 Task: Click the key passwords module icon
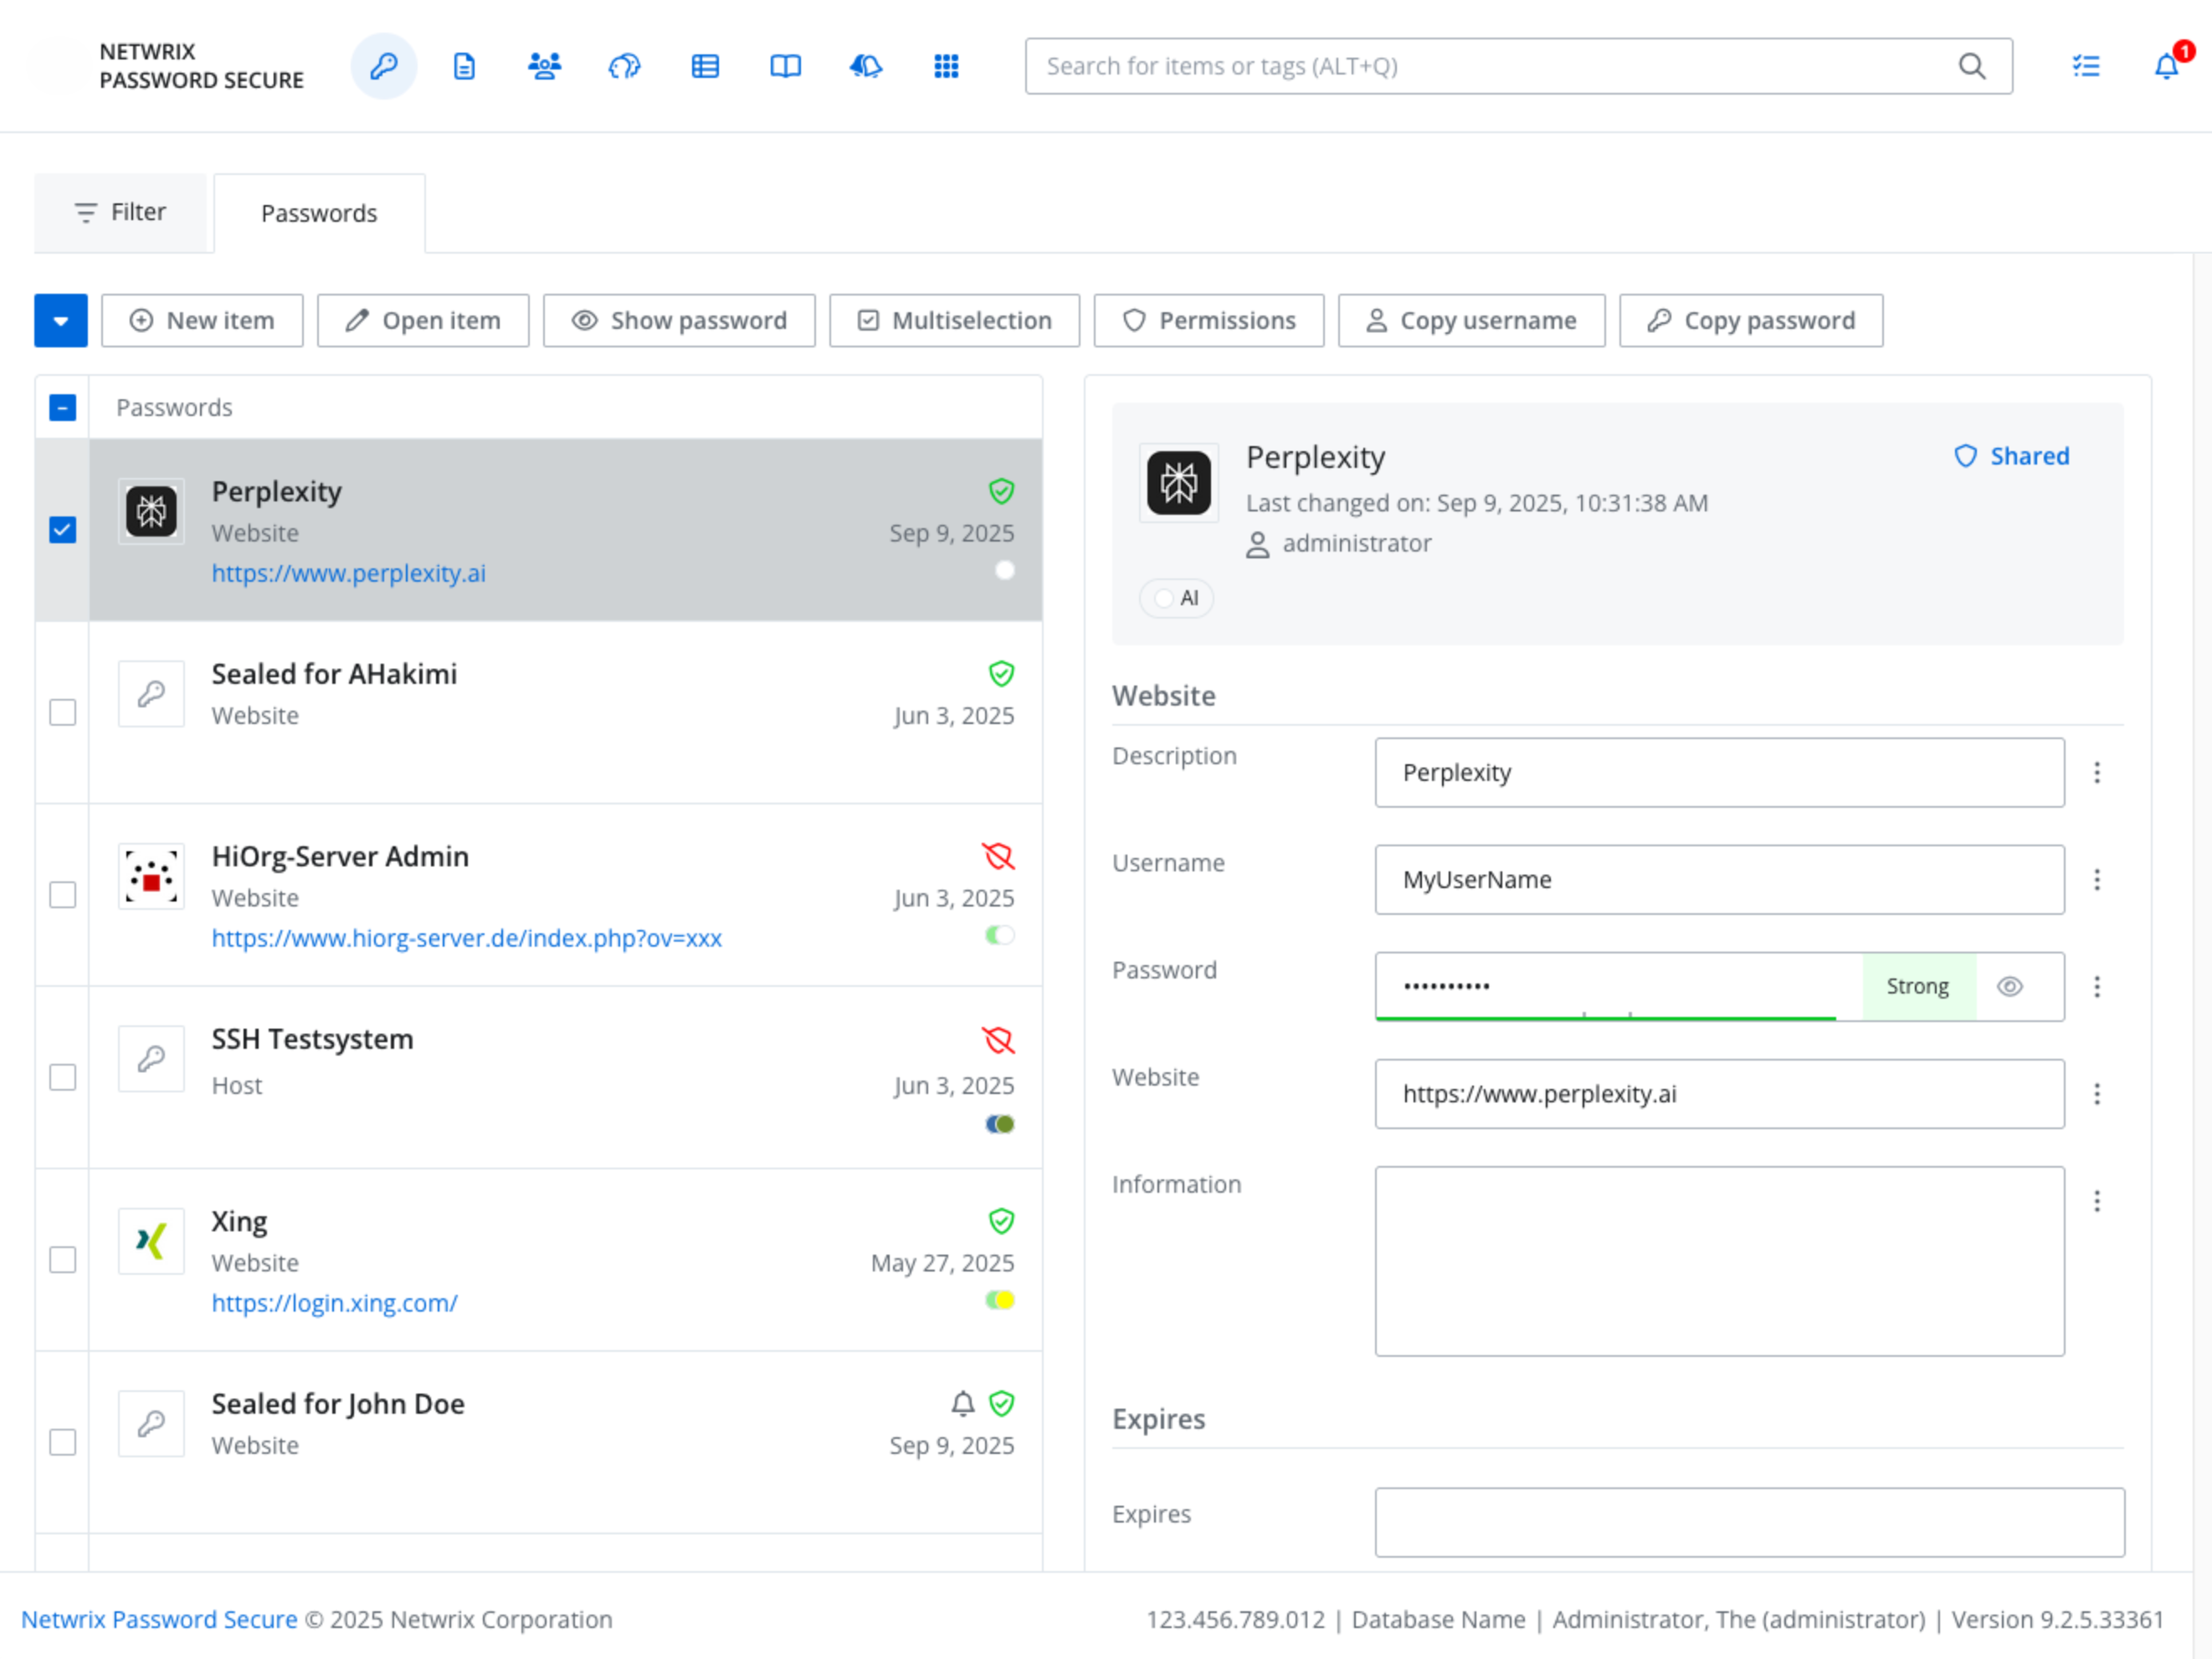pyautogui.click(x=384, y=66)
